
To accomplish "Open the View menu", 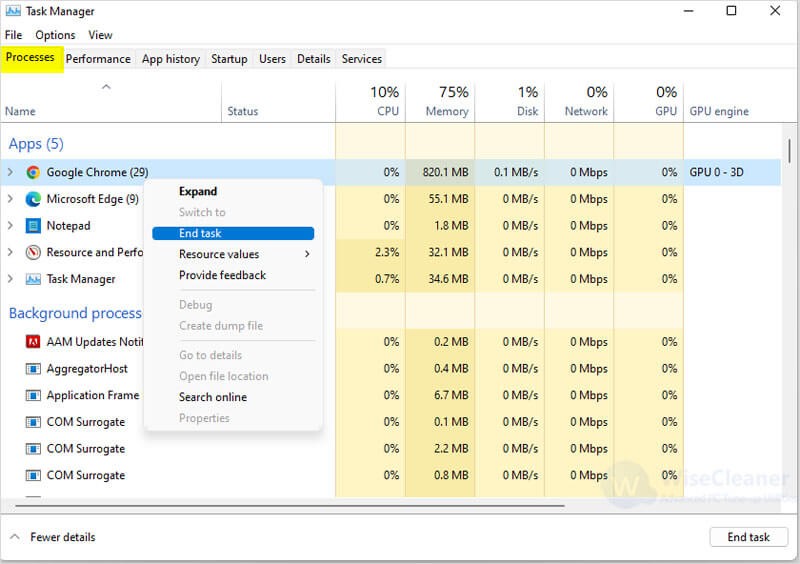I will click(100, 35).
